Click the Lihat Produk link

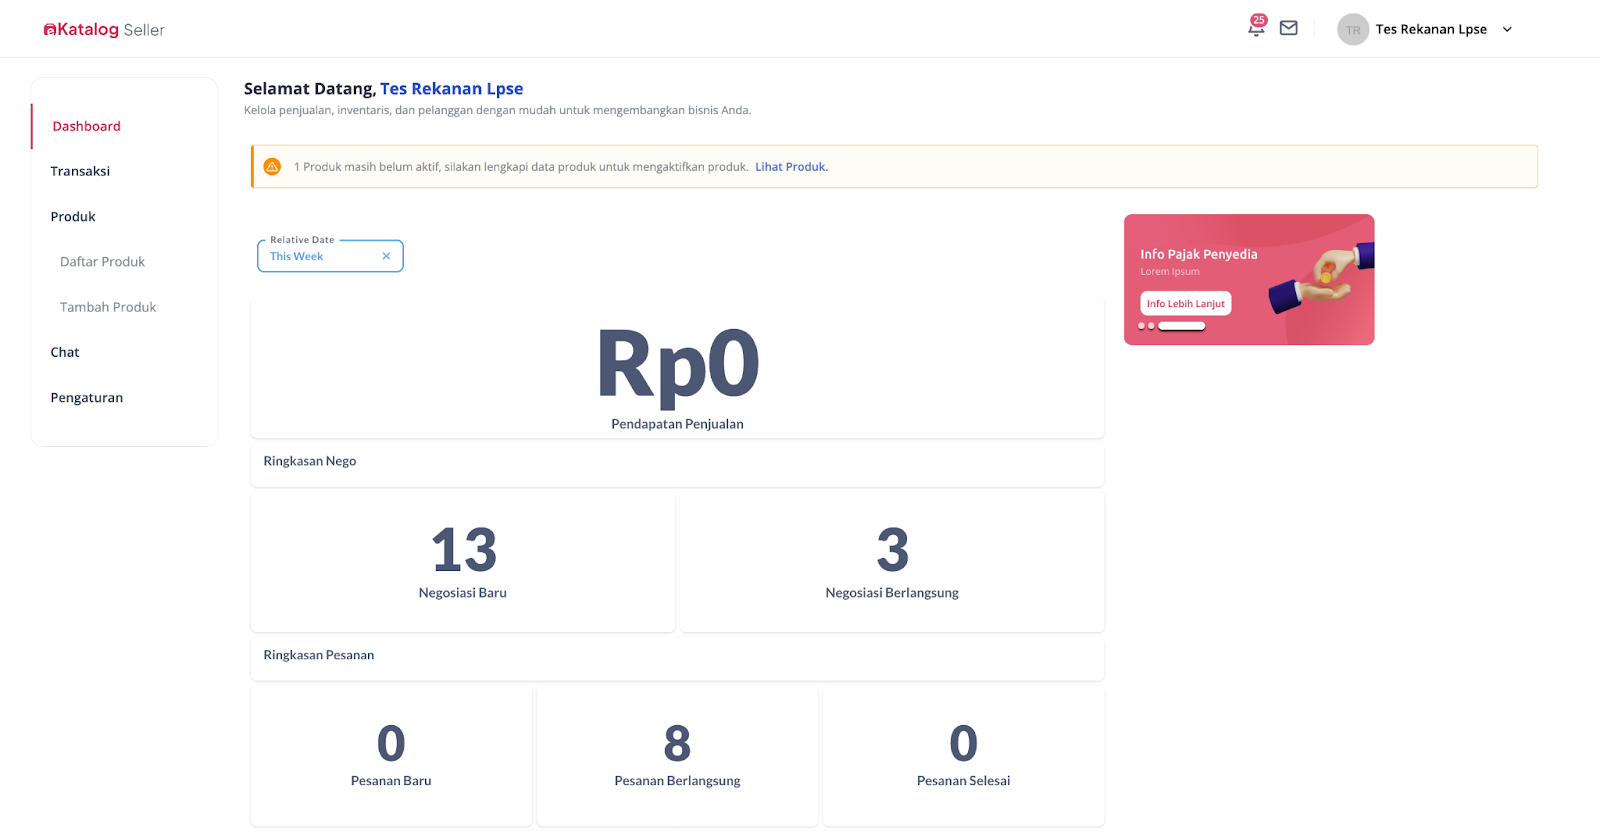point(791,167)
